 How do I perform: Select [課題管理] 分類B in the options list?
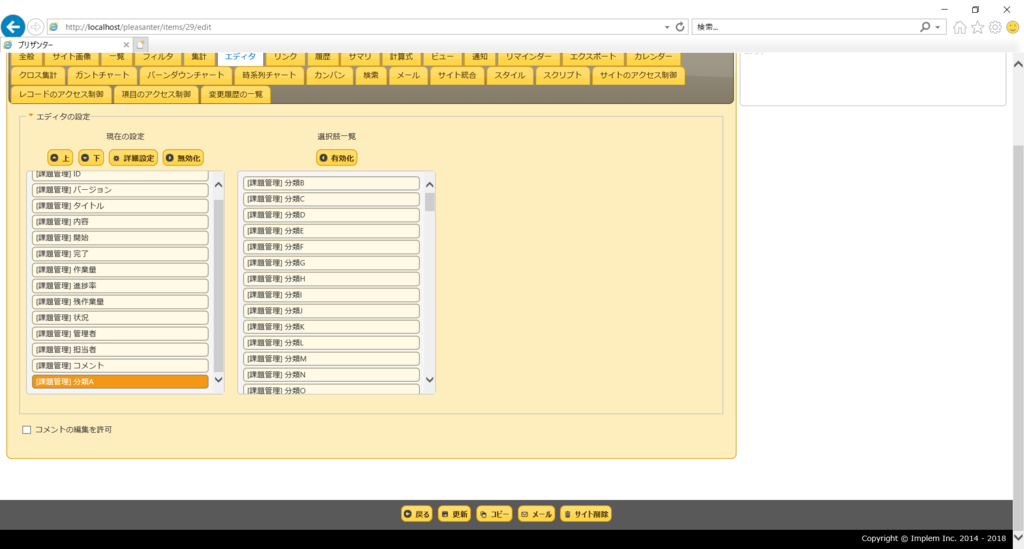331,183
